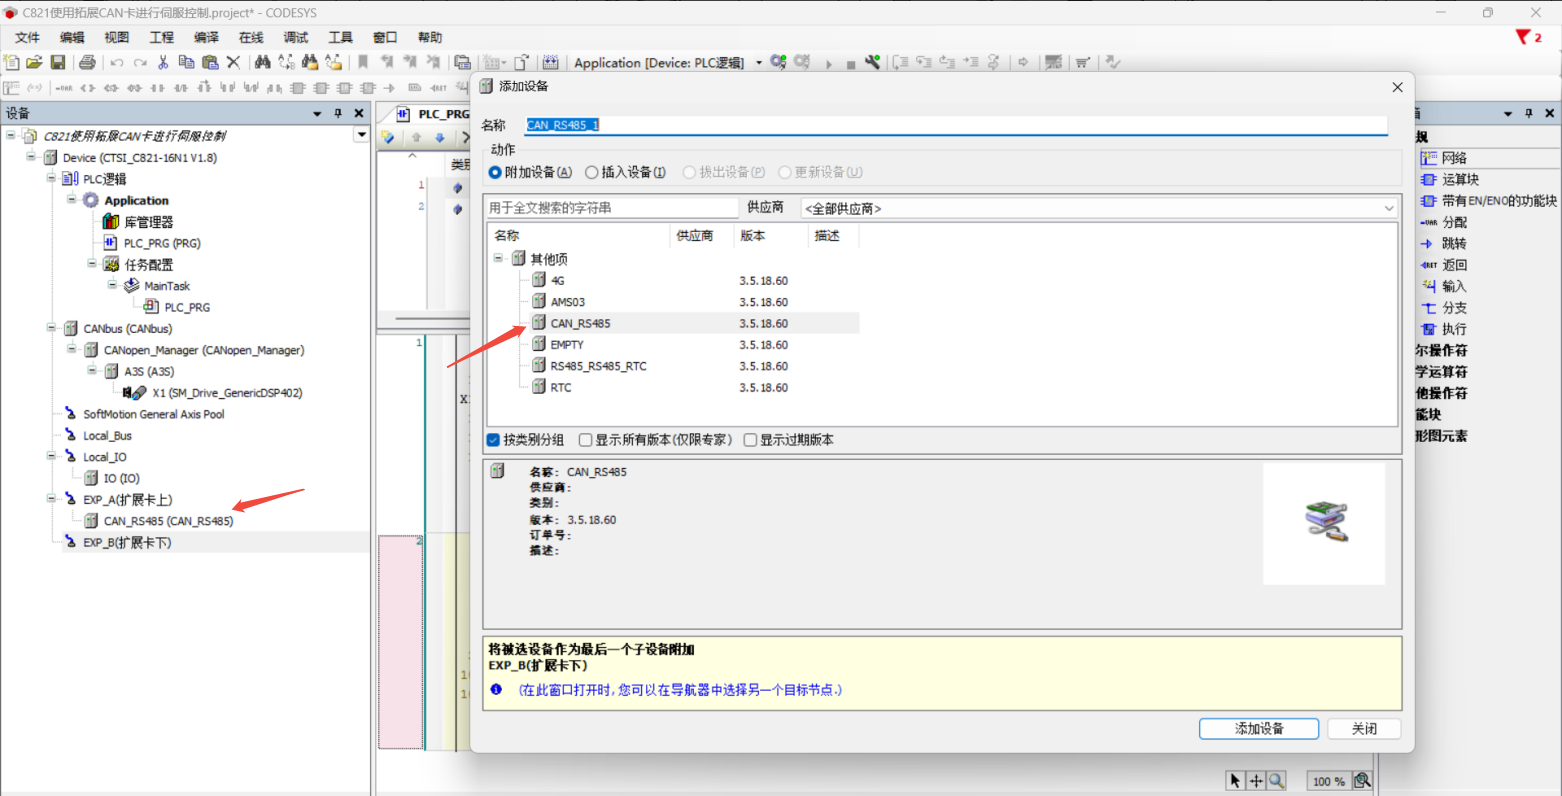This screenshot has height=796, width=1562.
Task: Click the wrench debug toolbar icon
Action: (872, 62)
